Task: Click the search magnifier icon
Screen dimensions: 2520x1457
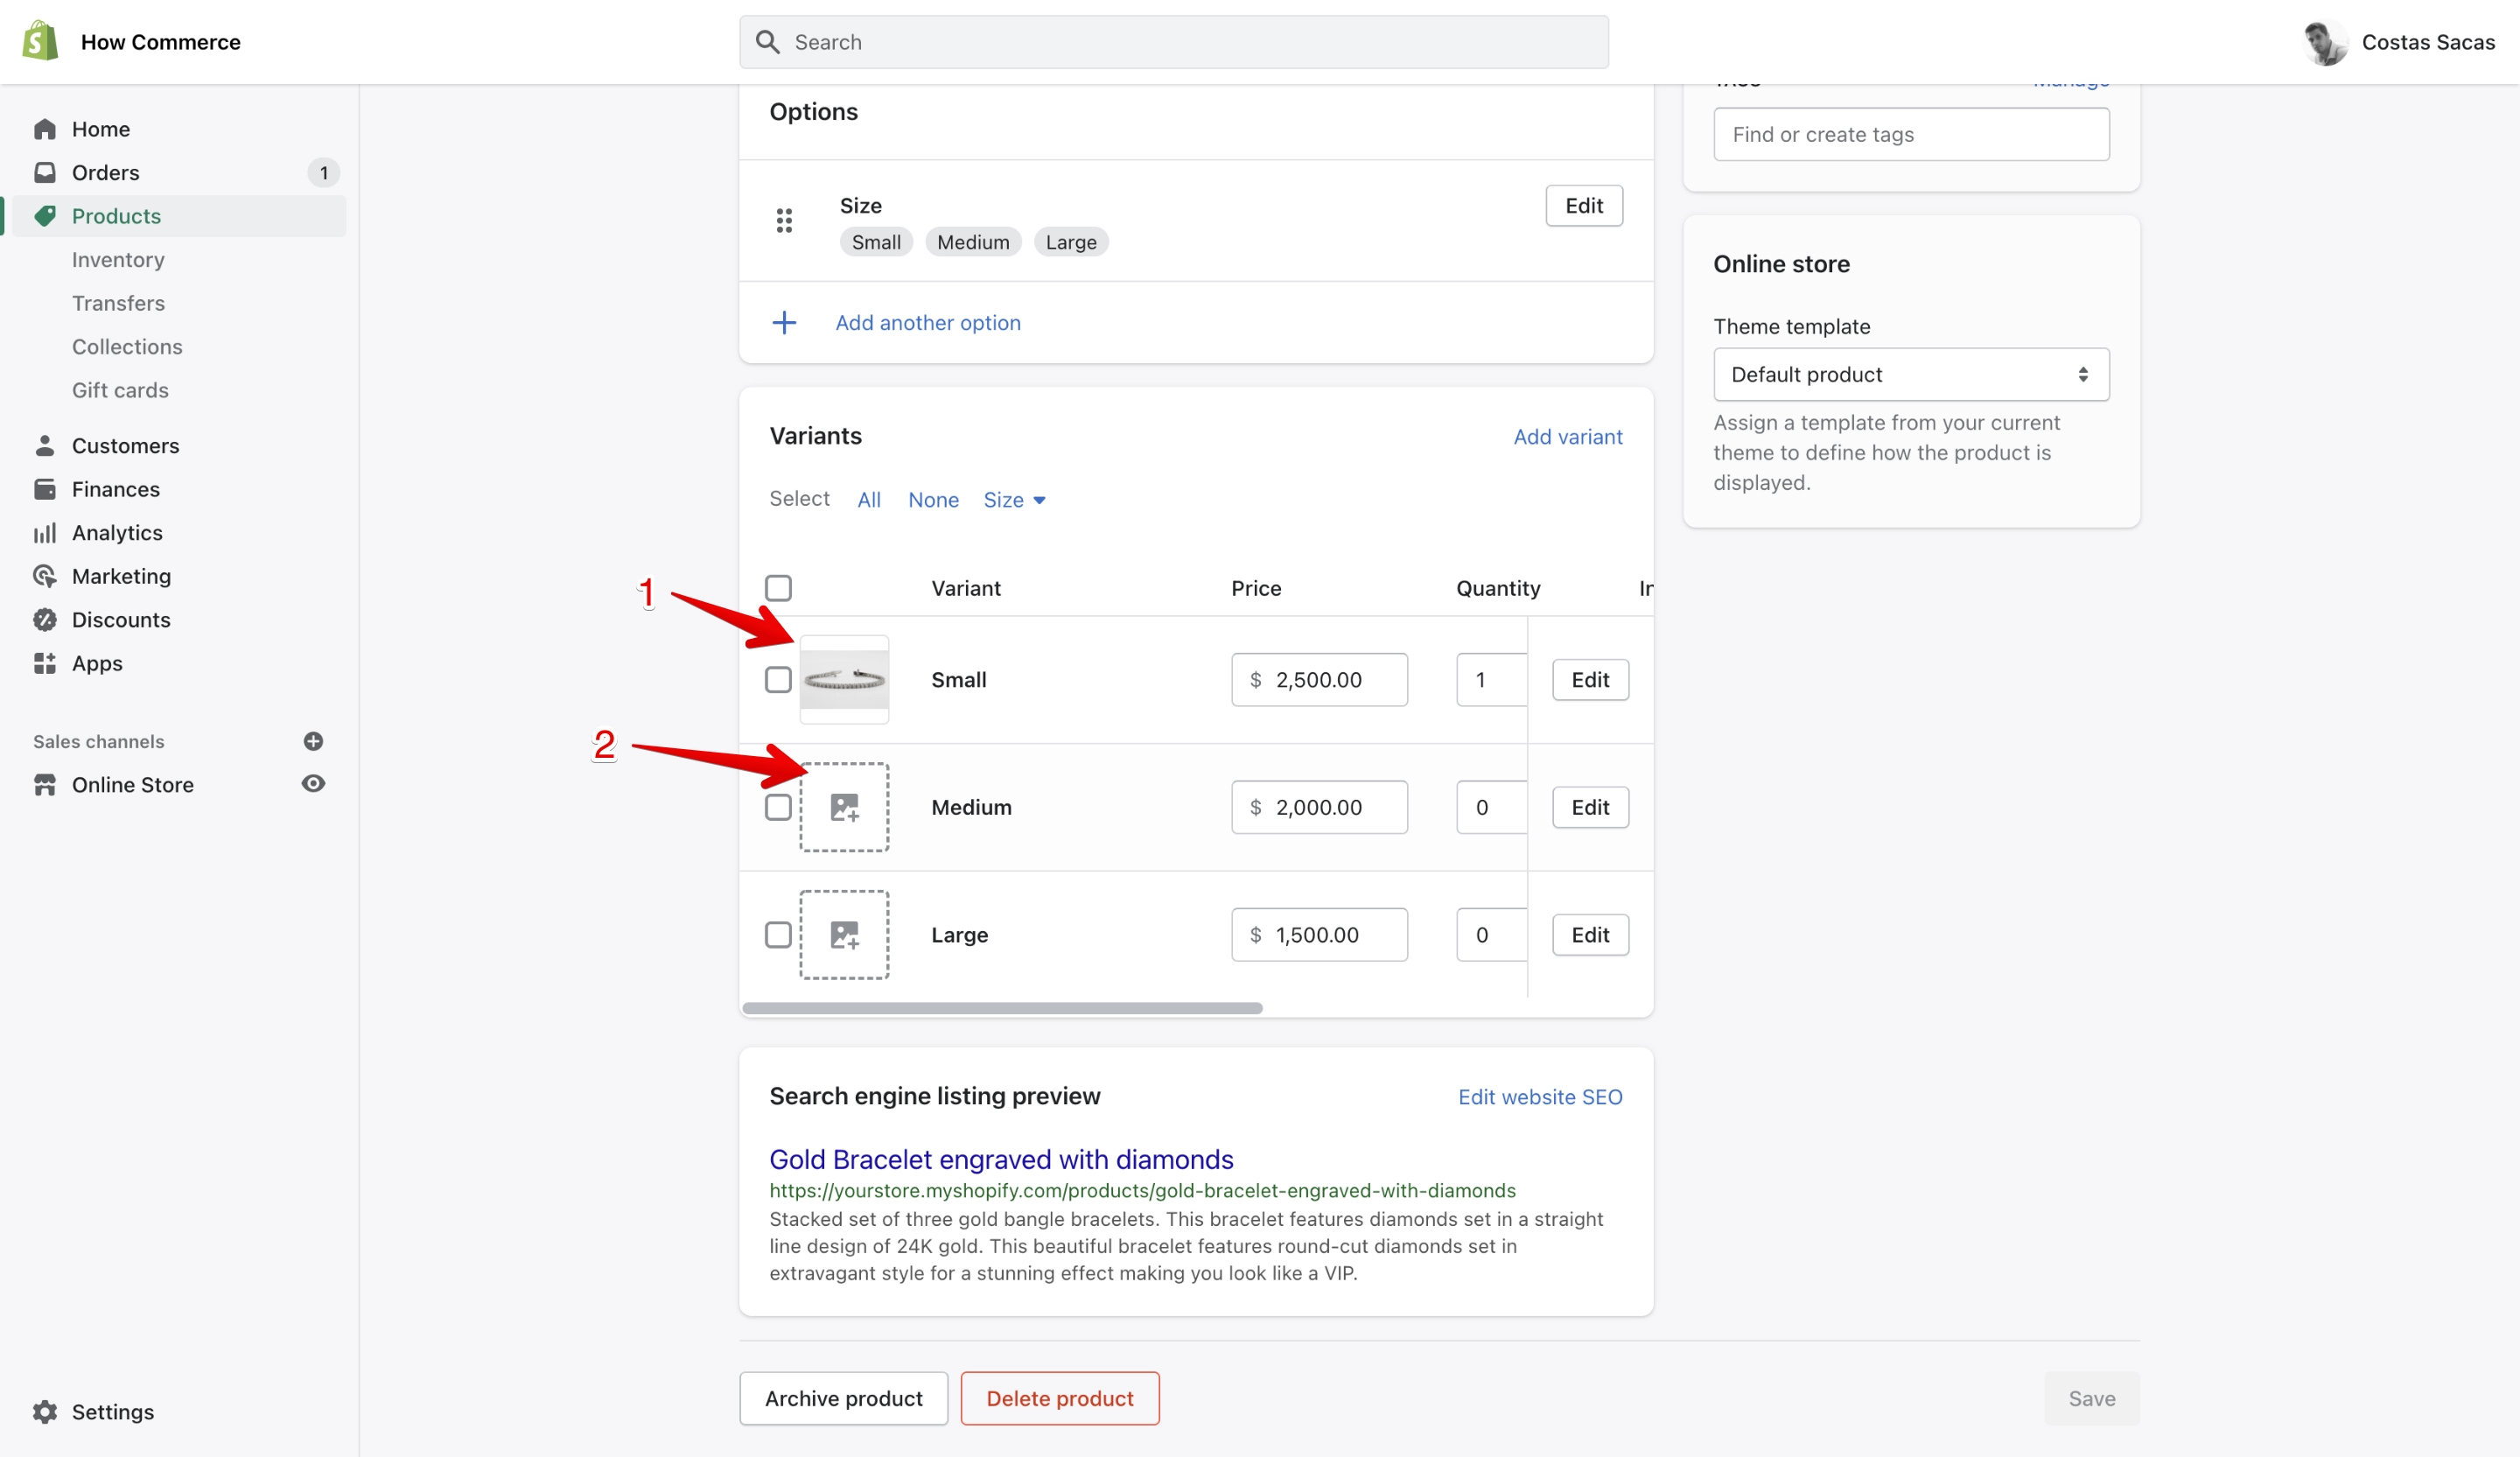Action: pyautogui.click(x=767, y=42)
